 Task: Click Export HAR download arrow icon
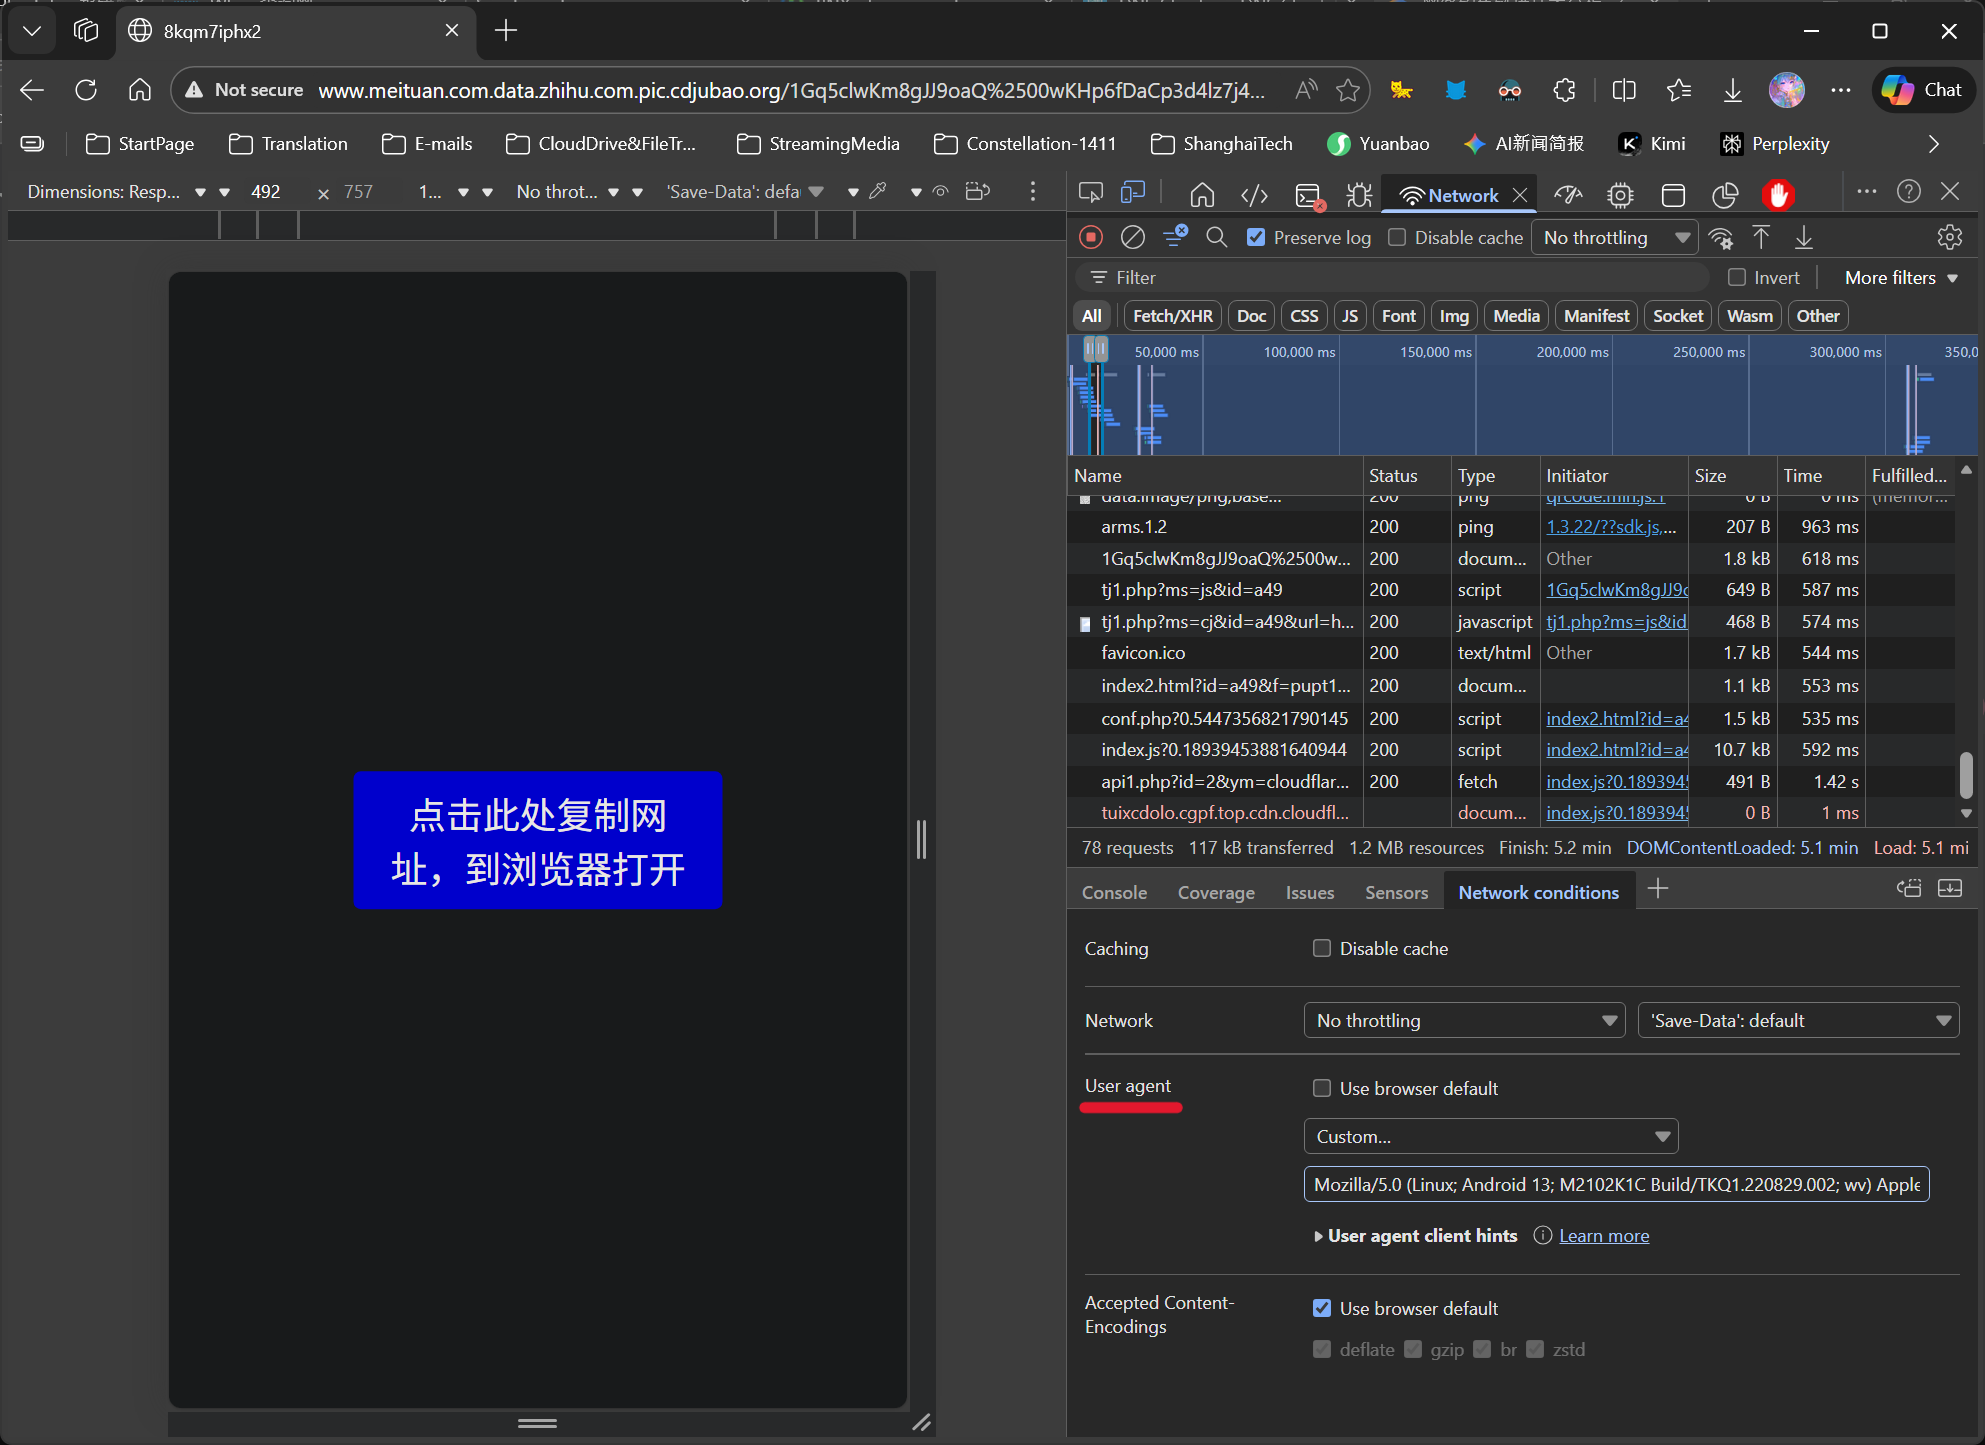click(x=1803, y=237)
